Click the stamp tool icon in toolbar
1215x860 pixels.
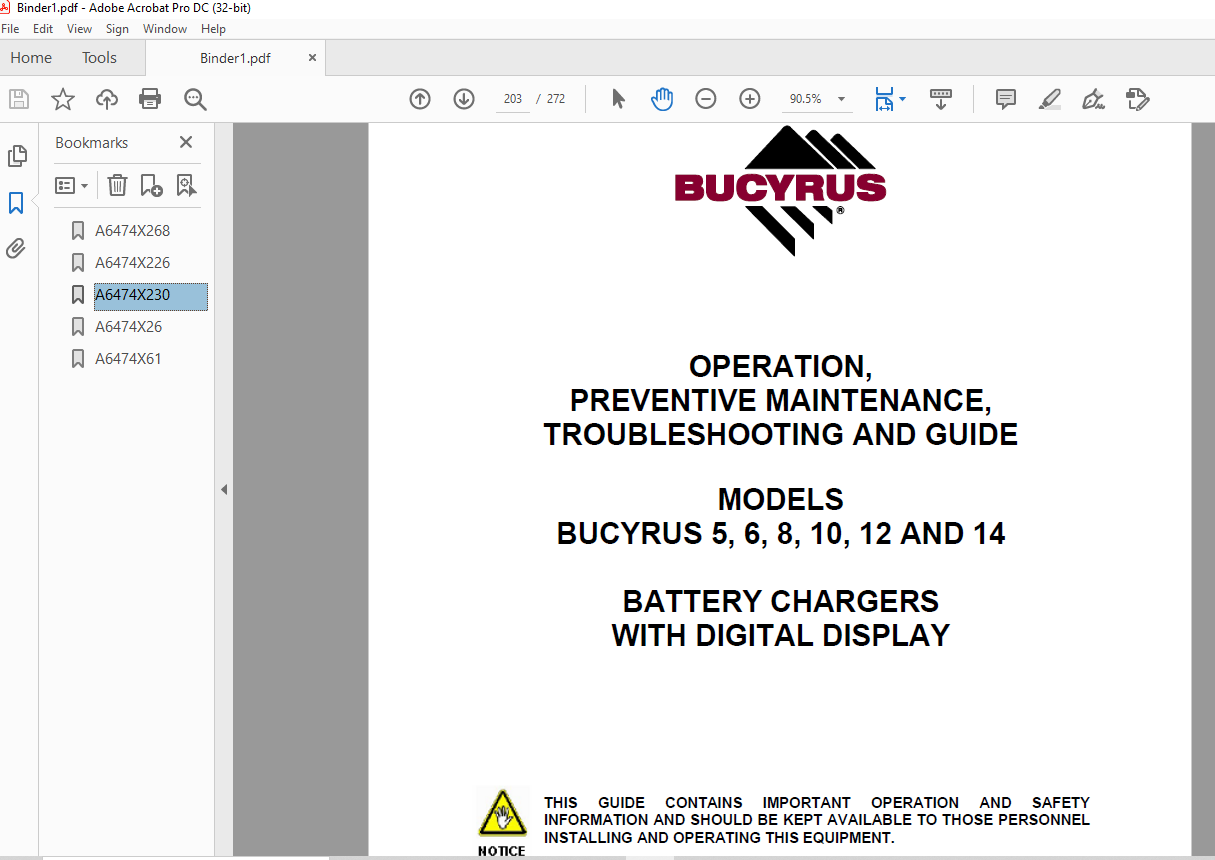[1137, 99]
